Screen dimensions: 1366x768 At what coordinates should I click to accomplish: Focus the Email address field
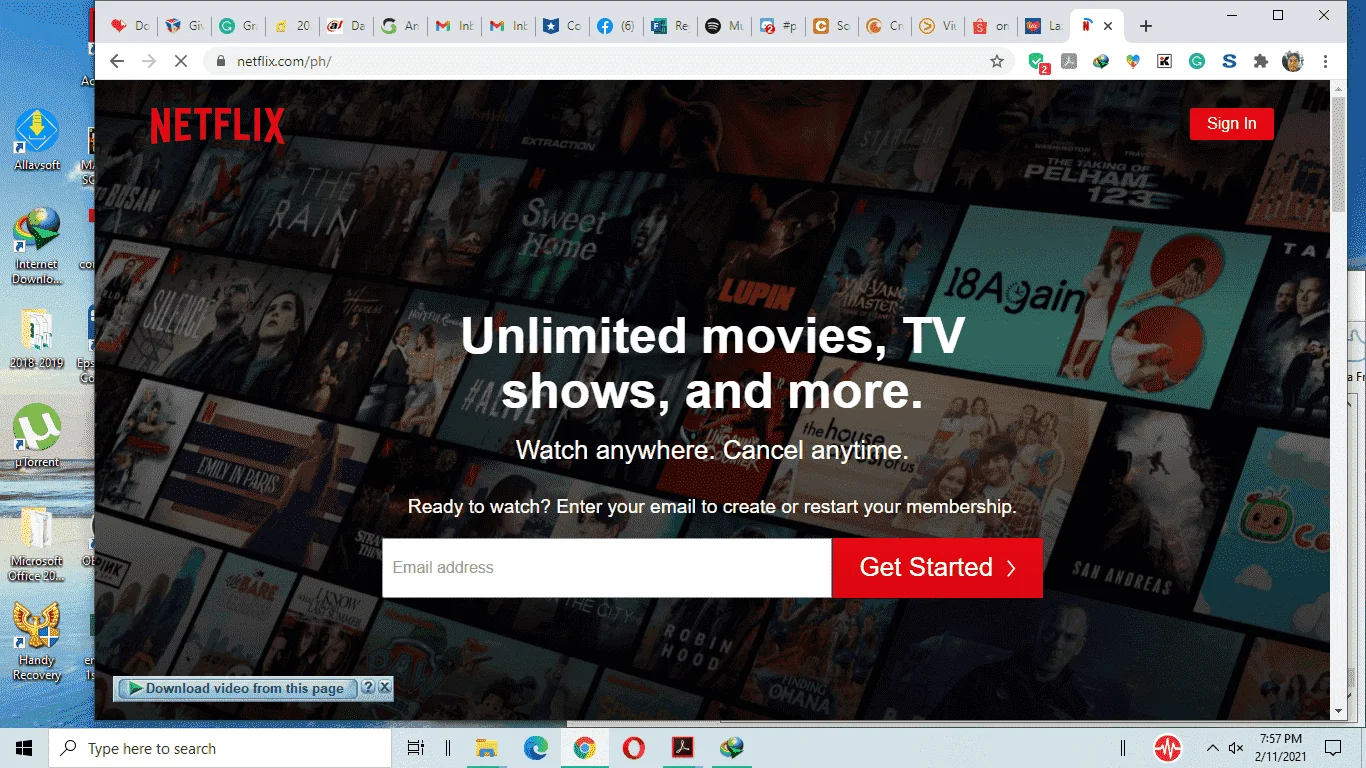[x=606, y=568]
